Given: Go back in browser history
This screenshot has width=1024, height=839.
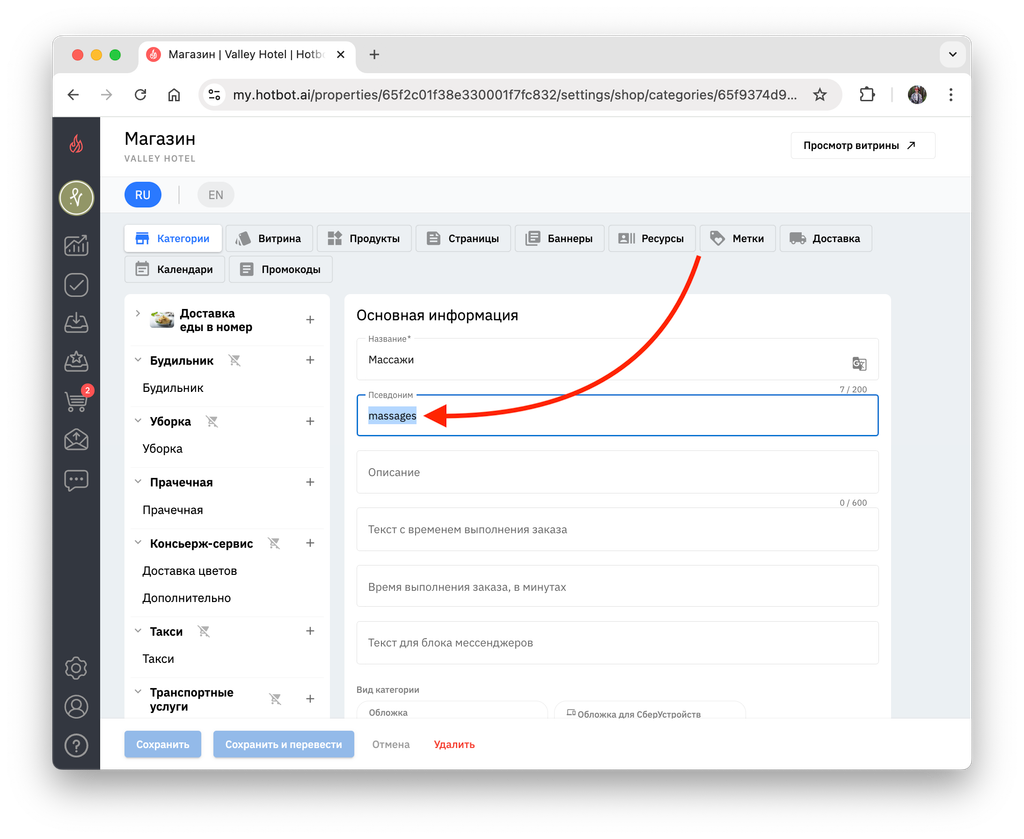Looking at the screenshot, I should click(73, 95).
